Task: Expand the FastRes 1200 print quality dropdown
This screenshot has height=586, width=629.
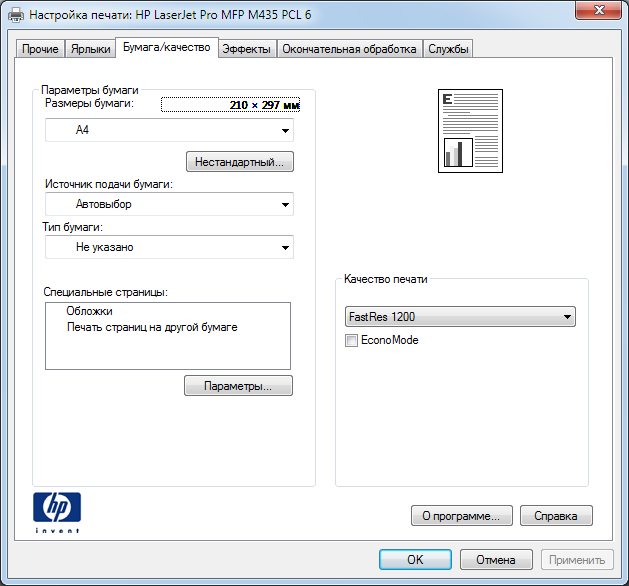Action: 460,317
